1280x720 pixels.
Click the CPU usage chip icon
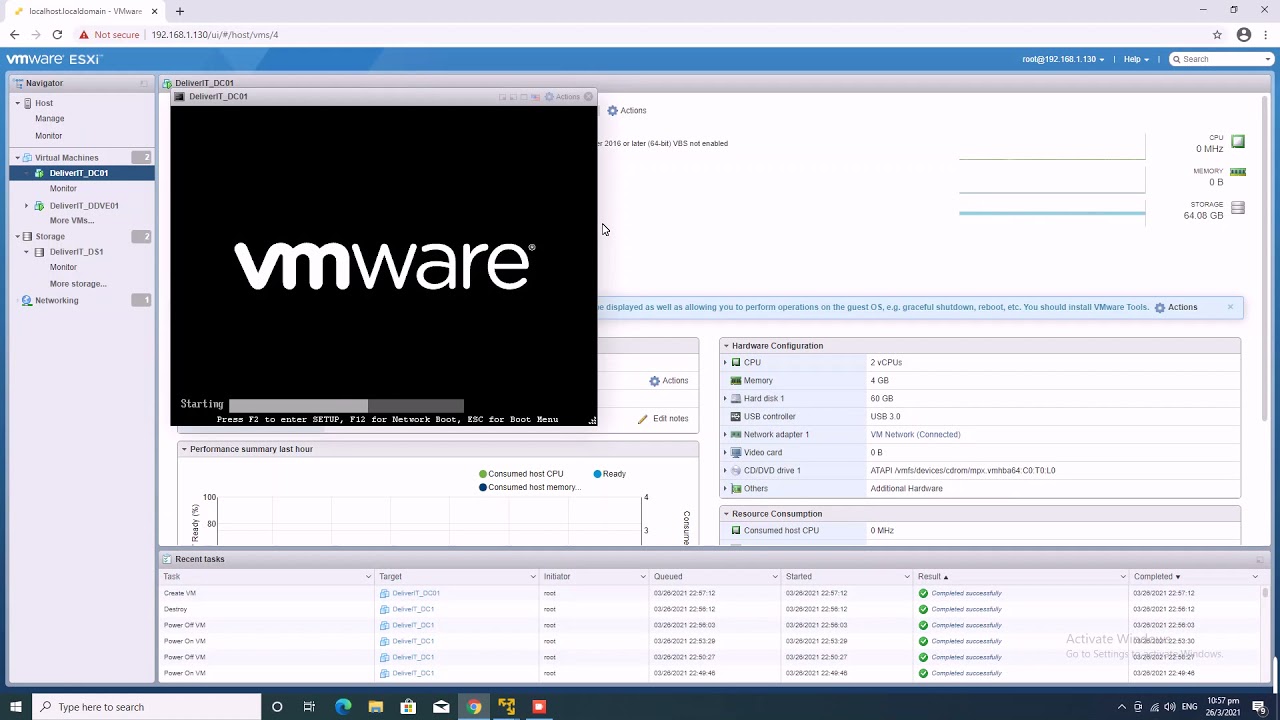tap(1238, 142)
